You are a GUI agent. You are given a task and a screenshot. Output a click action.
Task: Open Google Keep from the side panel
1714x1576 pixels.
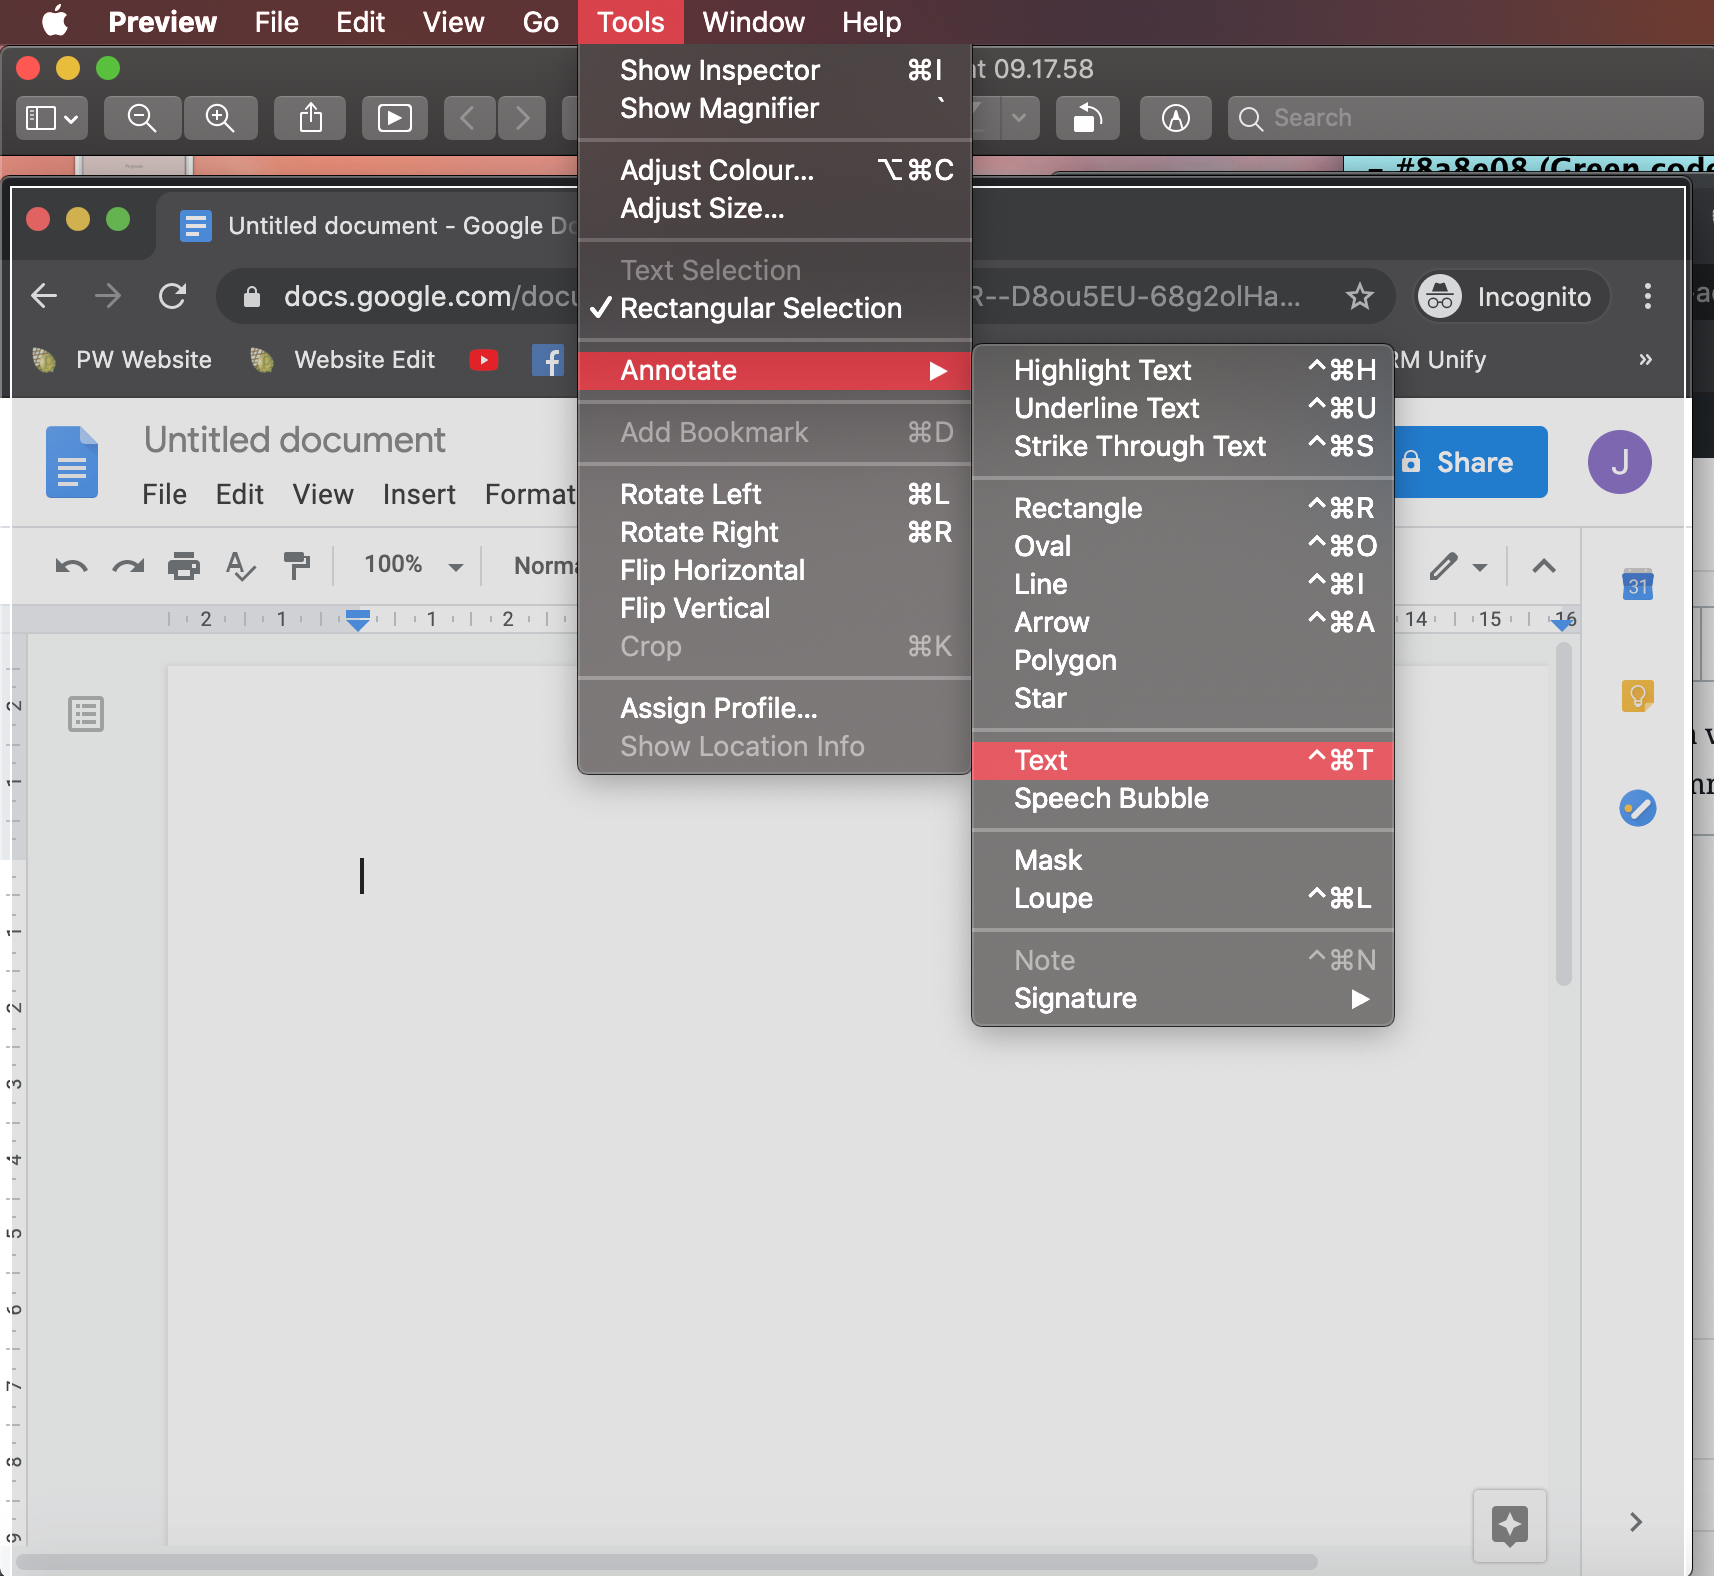click(1637, 696)
